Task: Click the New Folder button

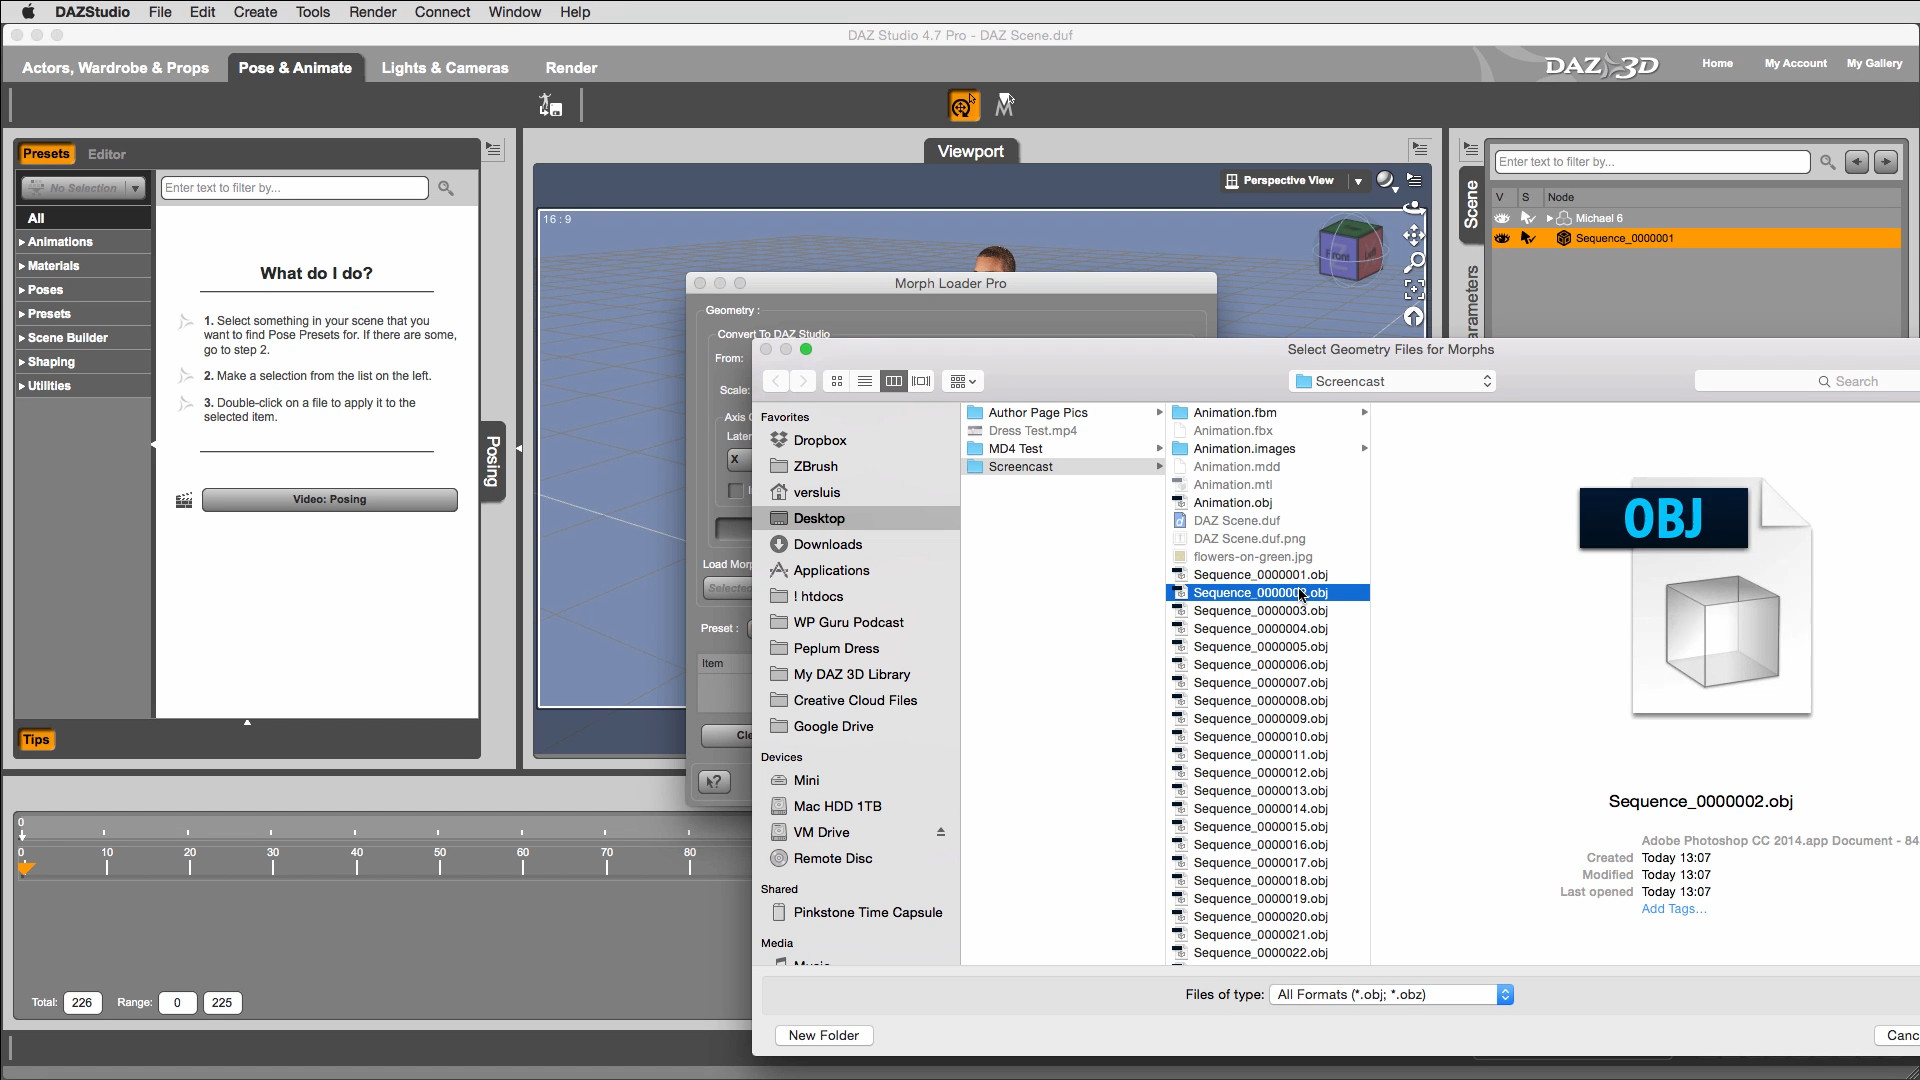Action: 824,1035
